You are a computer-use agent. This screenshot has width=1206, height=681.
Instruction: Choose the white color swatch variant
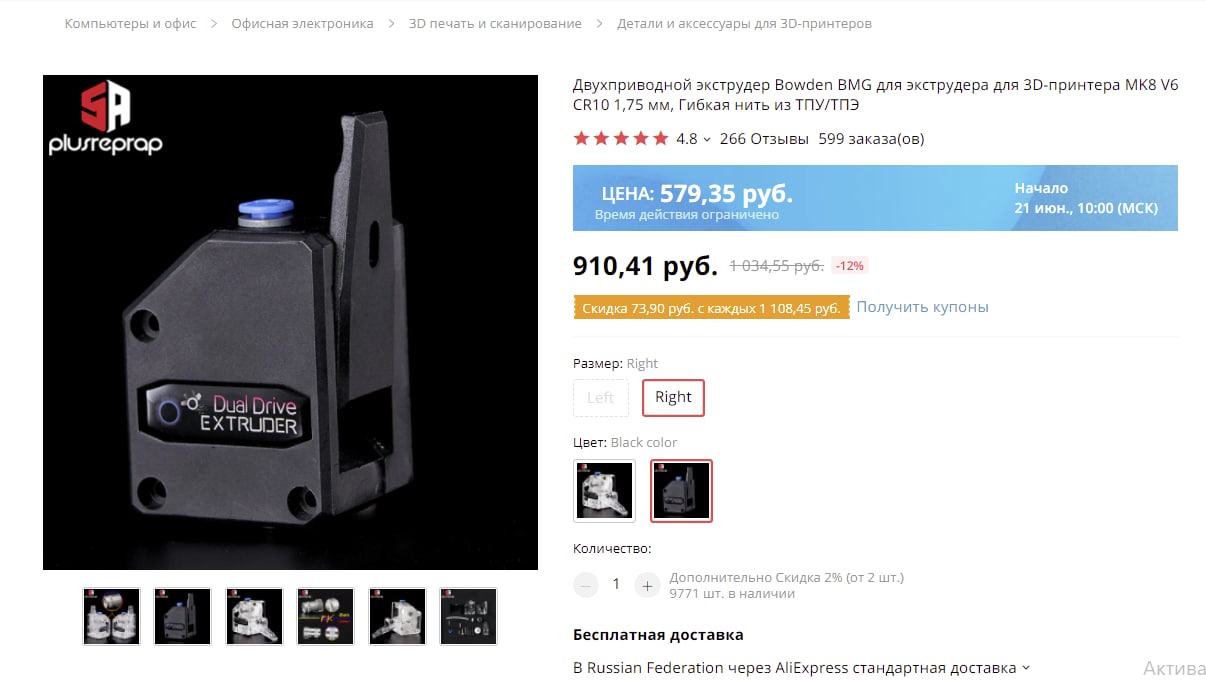point(604,491)
